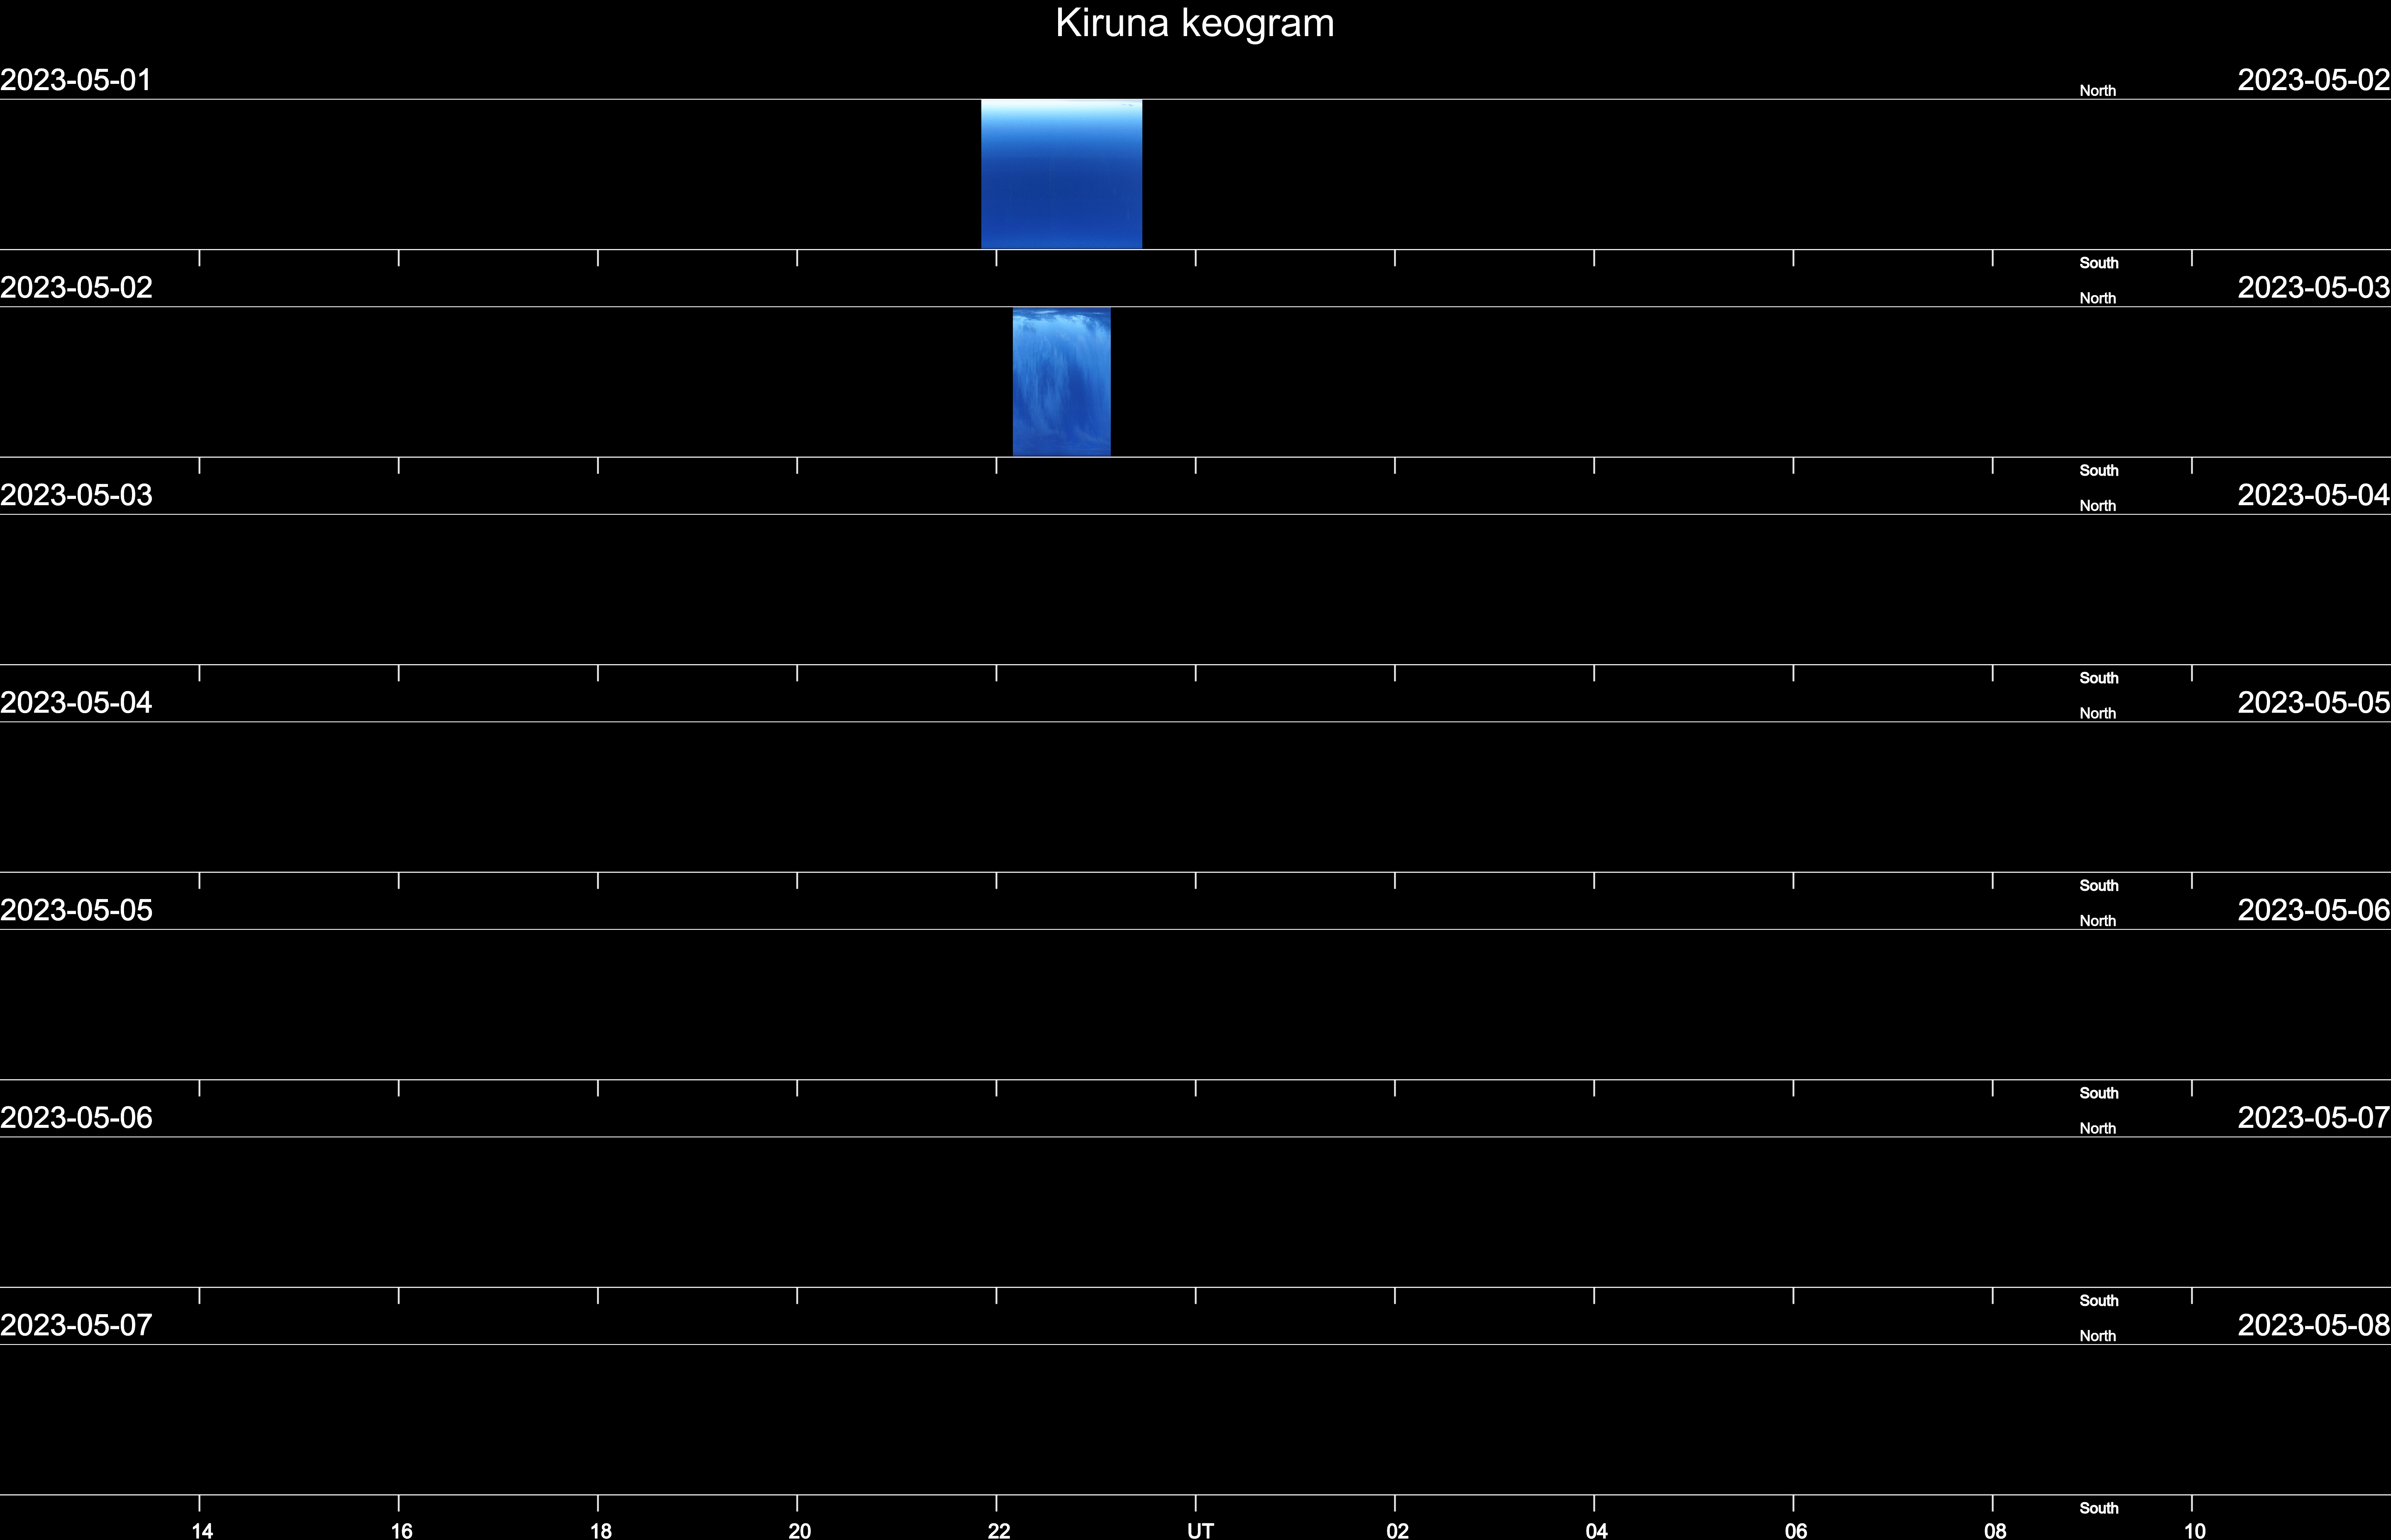2391x1540 pixels.
Task: Select start date label 2023-05-03 of third row
Action: click(76, 495)
